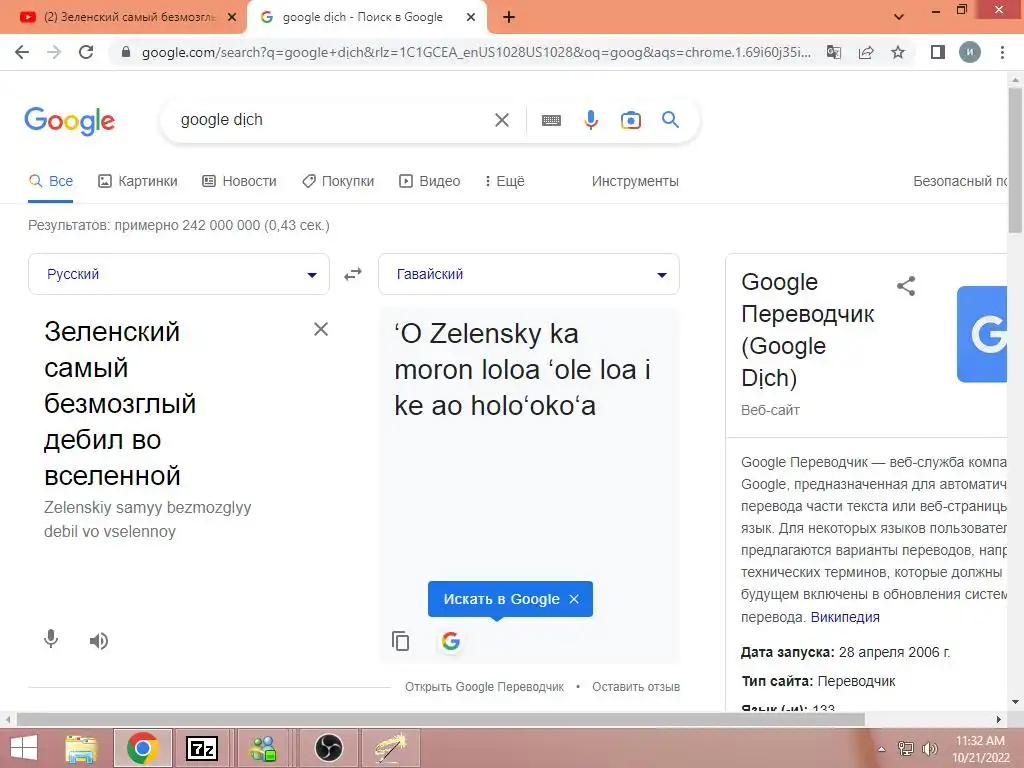Open the Chrome three-dot menu

(x=1002, y=52)
